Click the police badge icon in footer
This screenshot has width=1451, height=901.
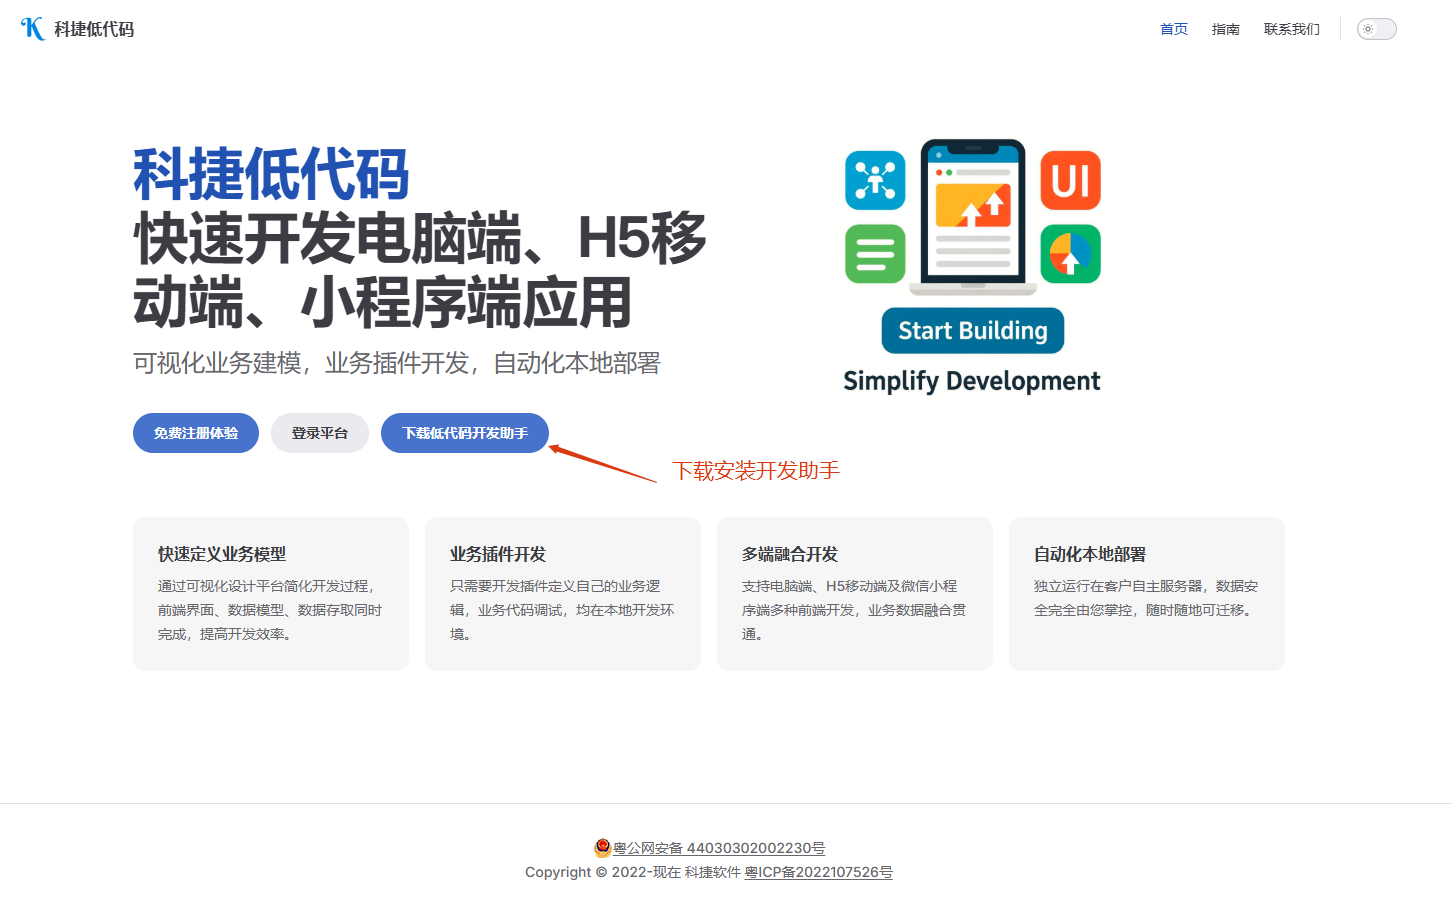pos(602,848)
